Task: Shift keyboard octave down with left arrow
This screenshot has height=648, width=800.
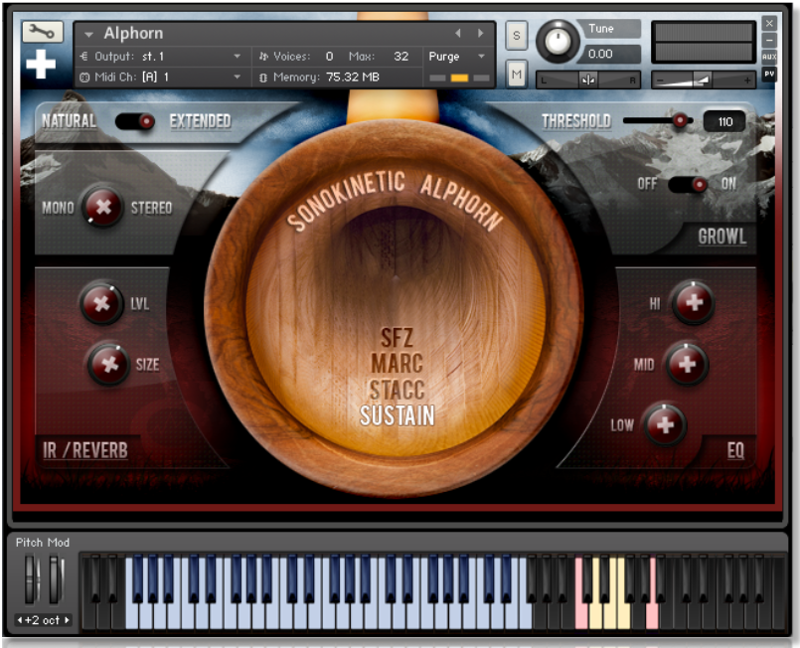Action: (x=20, y=620)
